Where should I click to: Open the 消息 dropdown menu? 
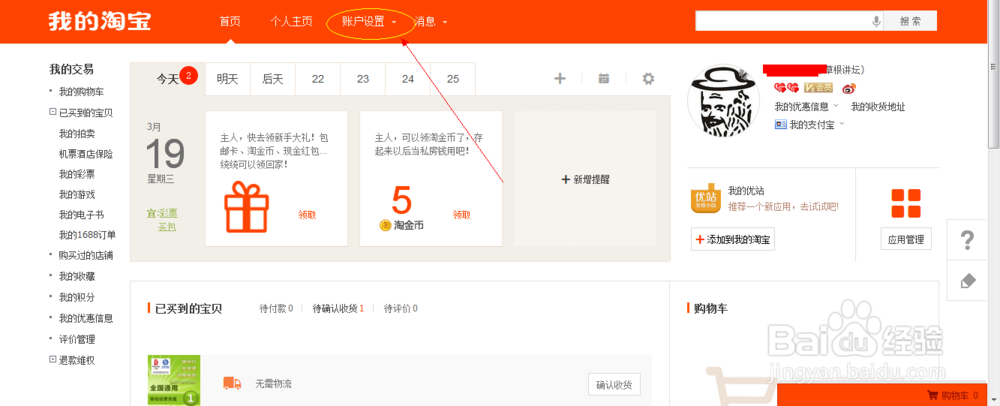[430, 21]
